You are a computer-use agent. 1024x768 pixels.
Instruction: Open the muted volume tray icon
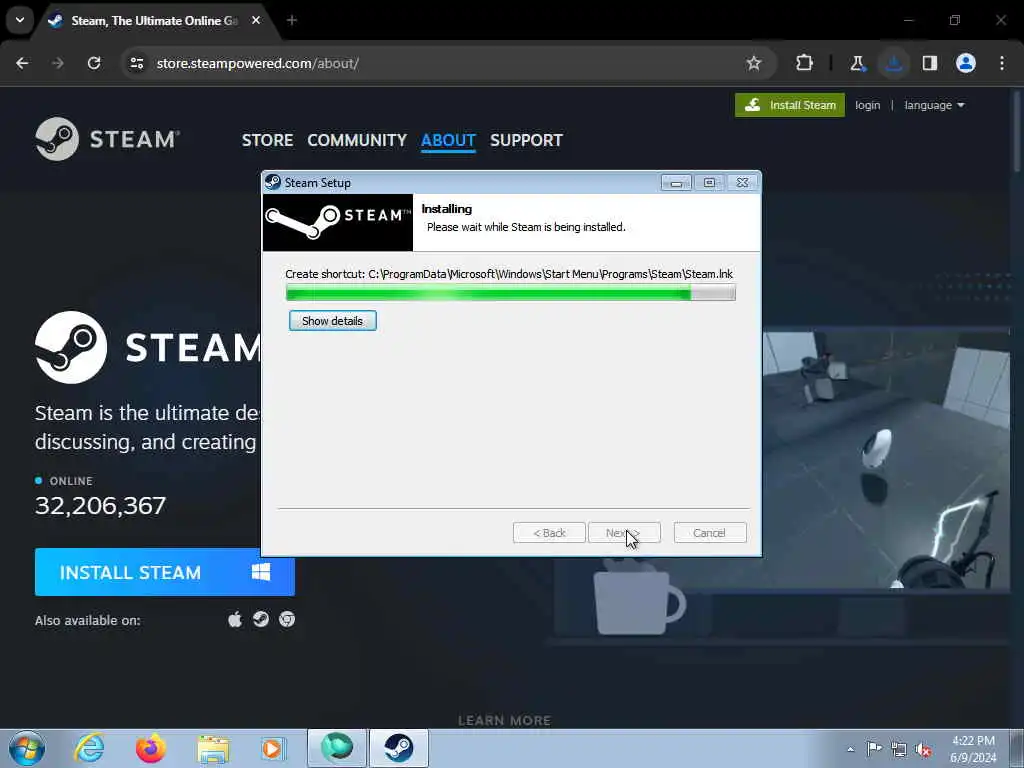pos(923,749)
